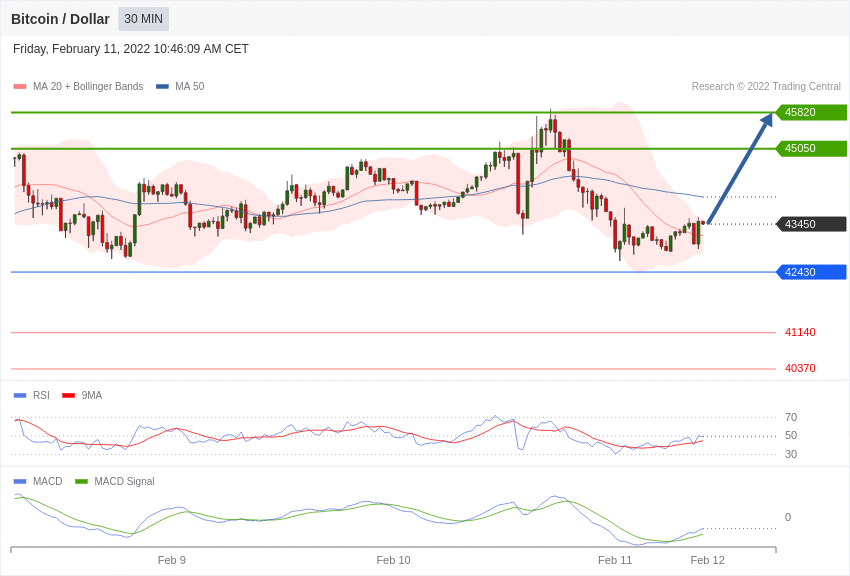Click the Feb 12 date axis label
Viewport: 850px width, 576px height.
point(707,560)
